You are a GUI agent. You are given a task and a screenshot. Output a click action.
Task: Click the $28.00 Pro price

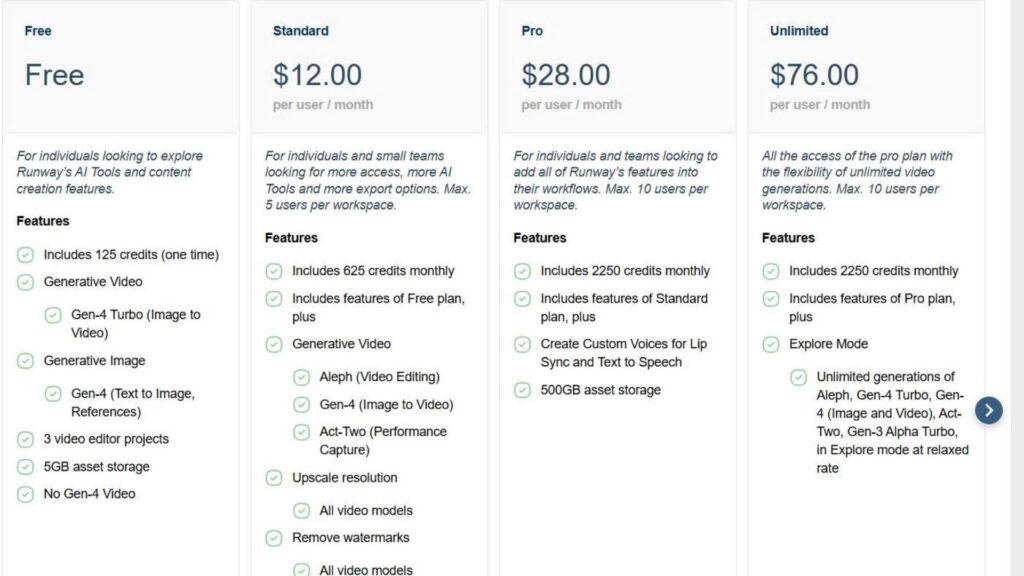tap(565, 75)
